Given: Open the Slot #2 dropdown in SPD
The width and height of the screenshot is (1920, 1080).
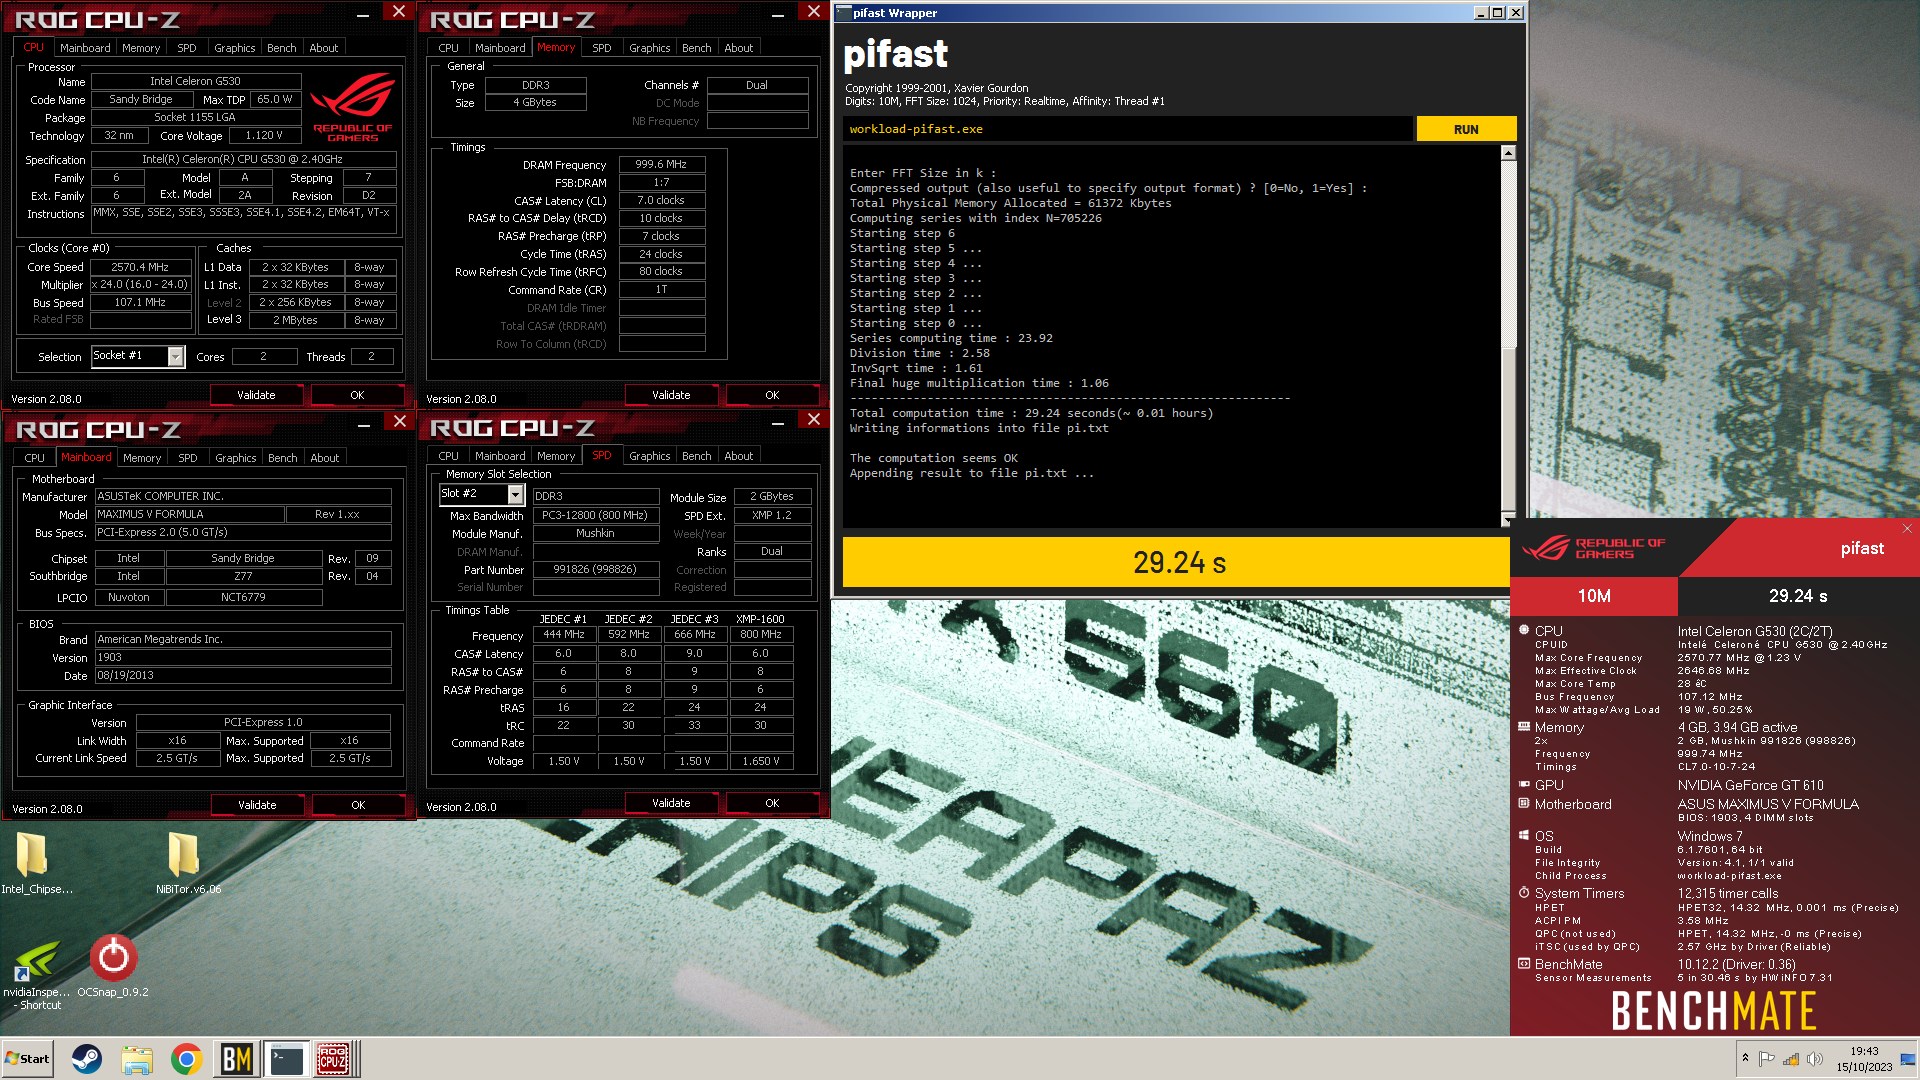Looking at the screenshot, I should (x=515, y=494).
